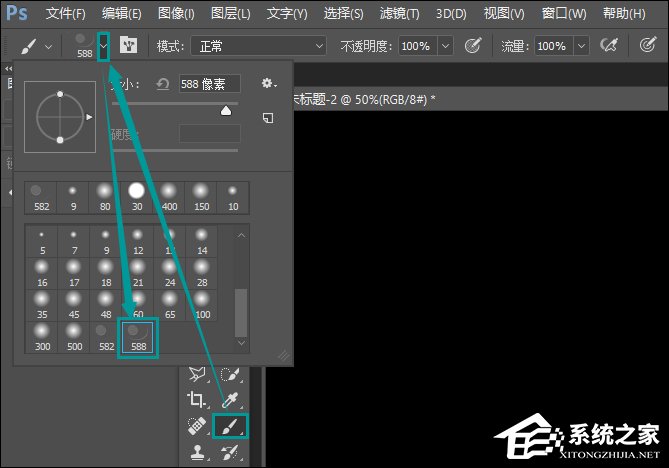Choose the 100 brush preset

[x=202, y=305]
